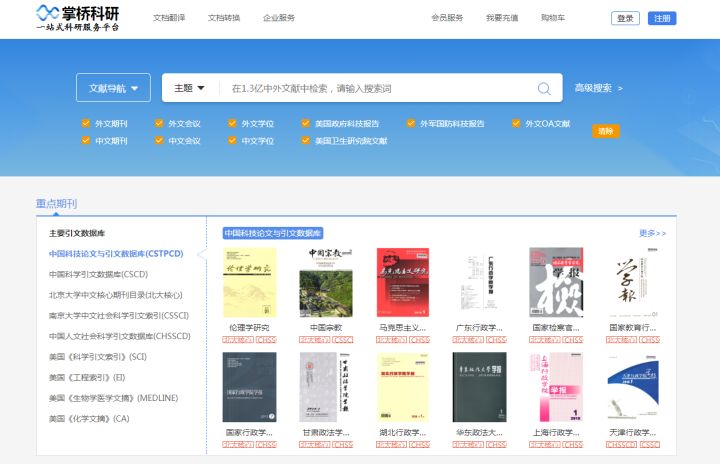This screenshot has width=720, height=464.
Task: Click the 登录 login button
Action: tap(625, 18)
